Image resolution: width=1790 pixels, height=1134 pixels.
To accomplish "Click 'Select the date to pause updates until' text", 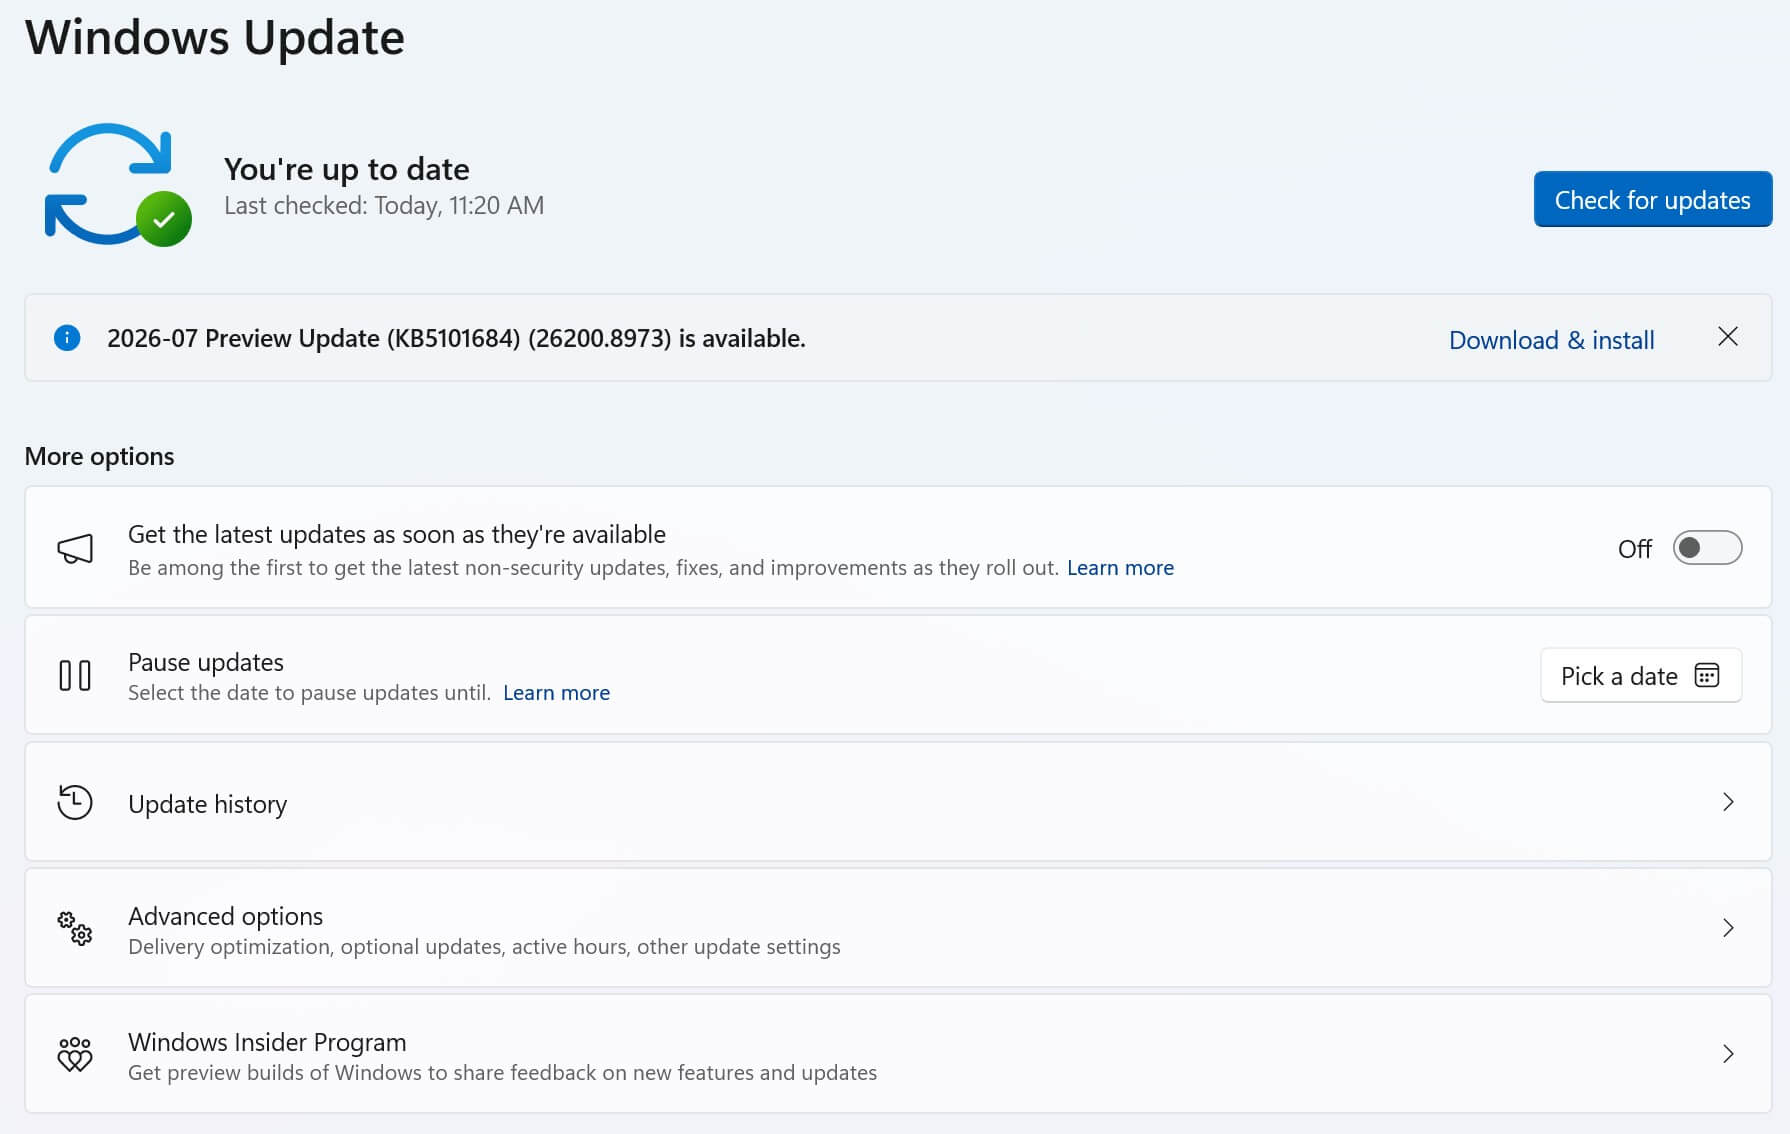I will pyautogui.click(x=309, y=693).
